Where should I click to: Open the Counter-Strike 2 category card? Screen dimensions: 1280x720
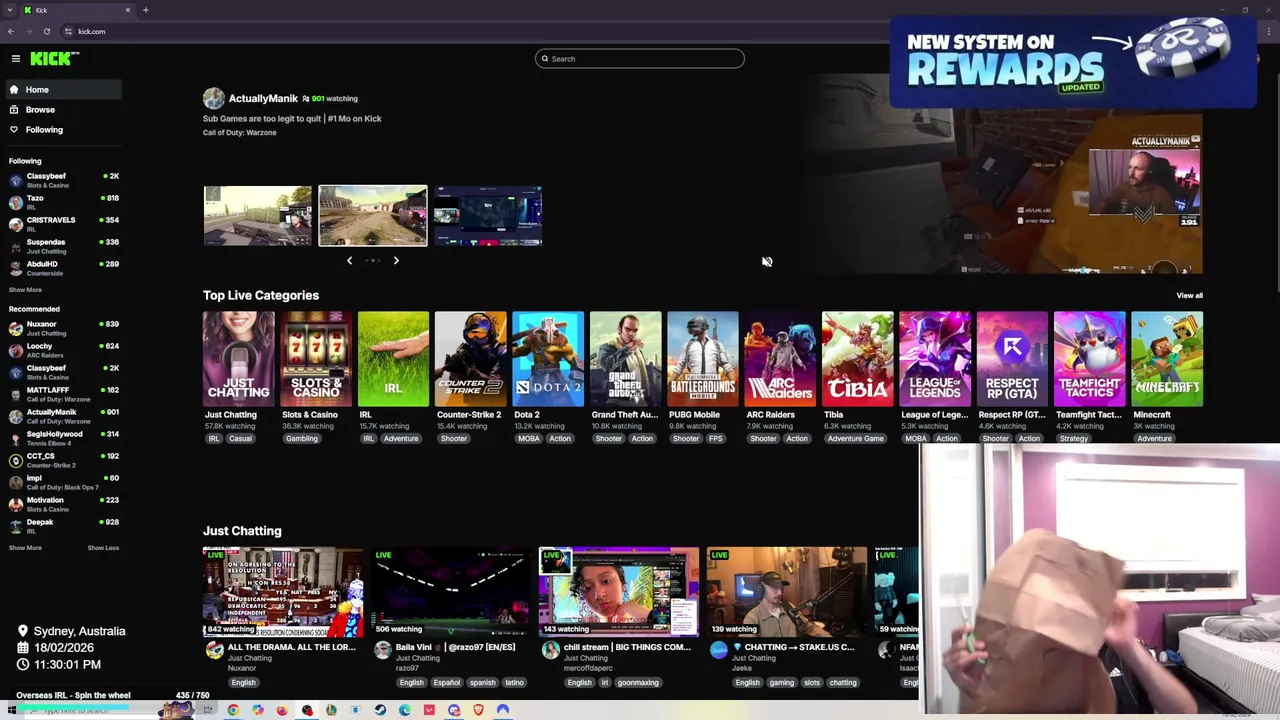pyautogui.click(x=470, y=359)
